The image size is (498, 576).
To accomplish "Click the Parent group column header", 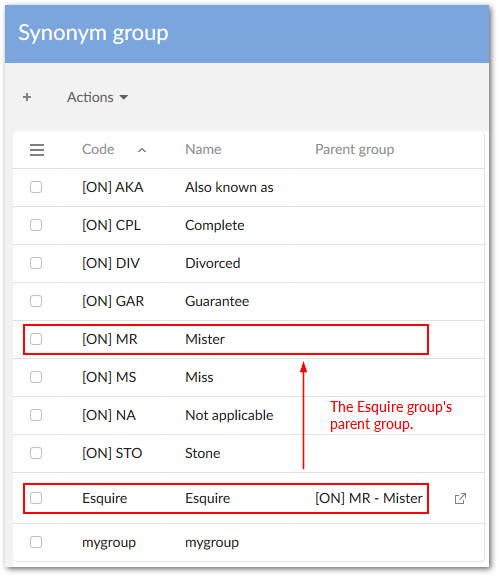I will [x=354, y=150].
